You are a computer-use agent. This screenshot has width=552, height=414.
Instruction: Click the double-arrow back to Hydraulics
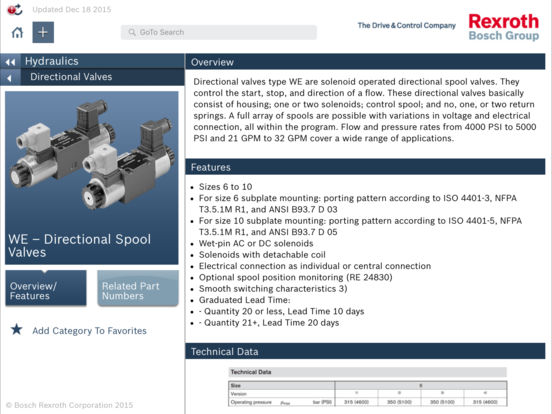click(10, 62)
